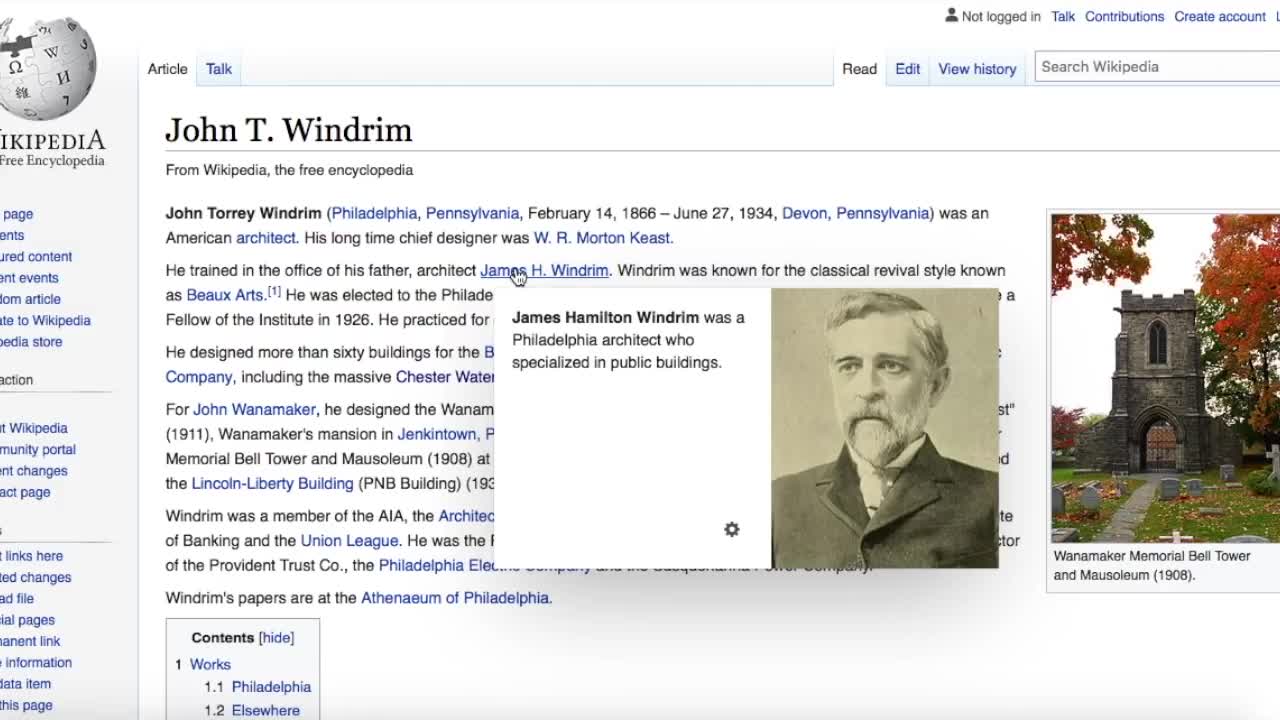
Task: Open the Lincoln-Liberty Building link
Action: pos(273,483)
